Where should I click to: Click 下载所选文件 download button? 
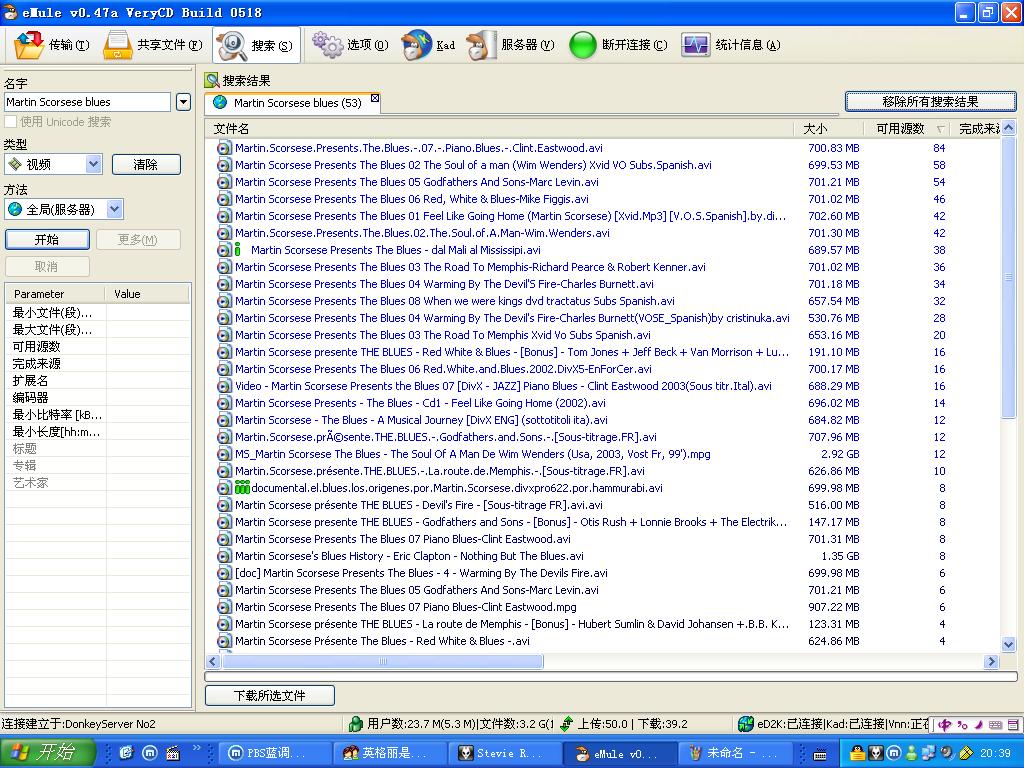(x=270, y=695)
